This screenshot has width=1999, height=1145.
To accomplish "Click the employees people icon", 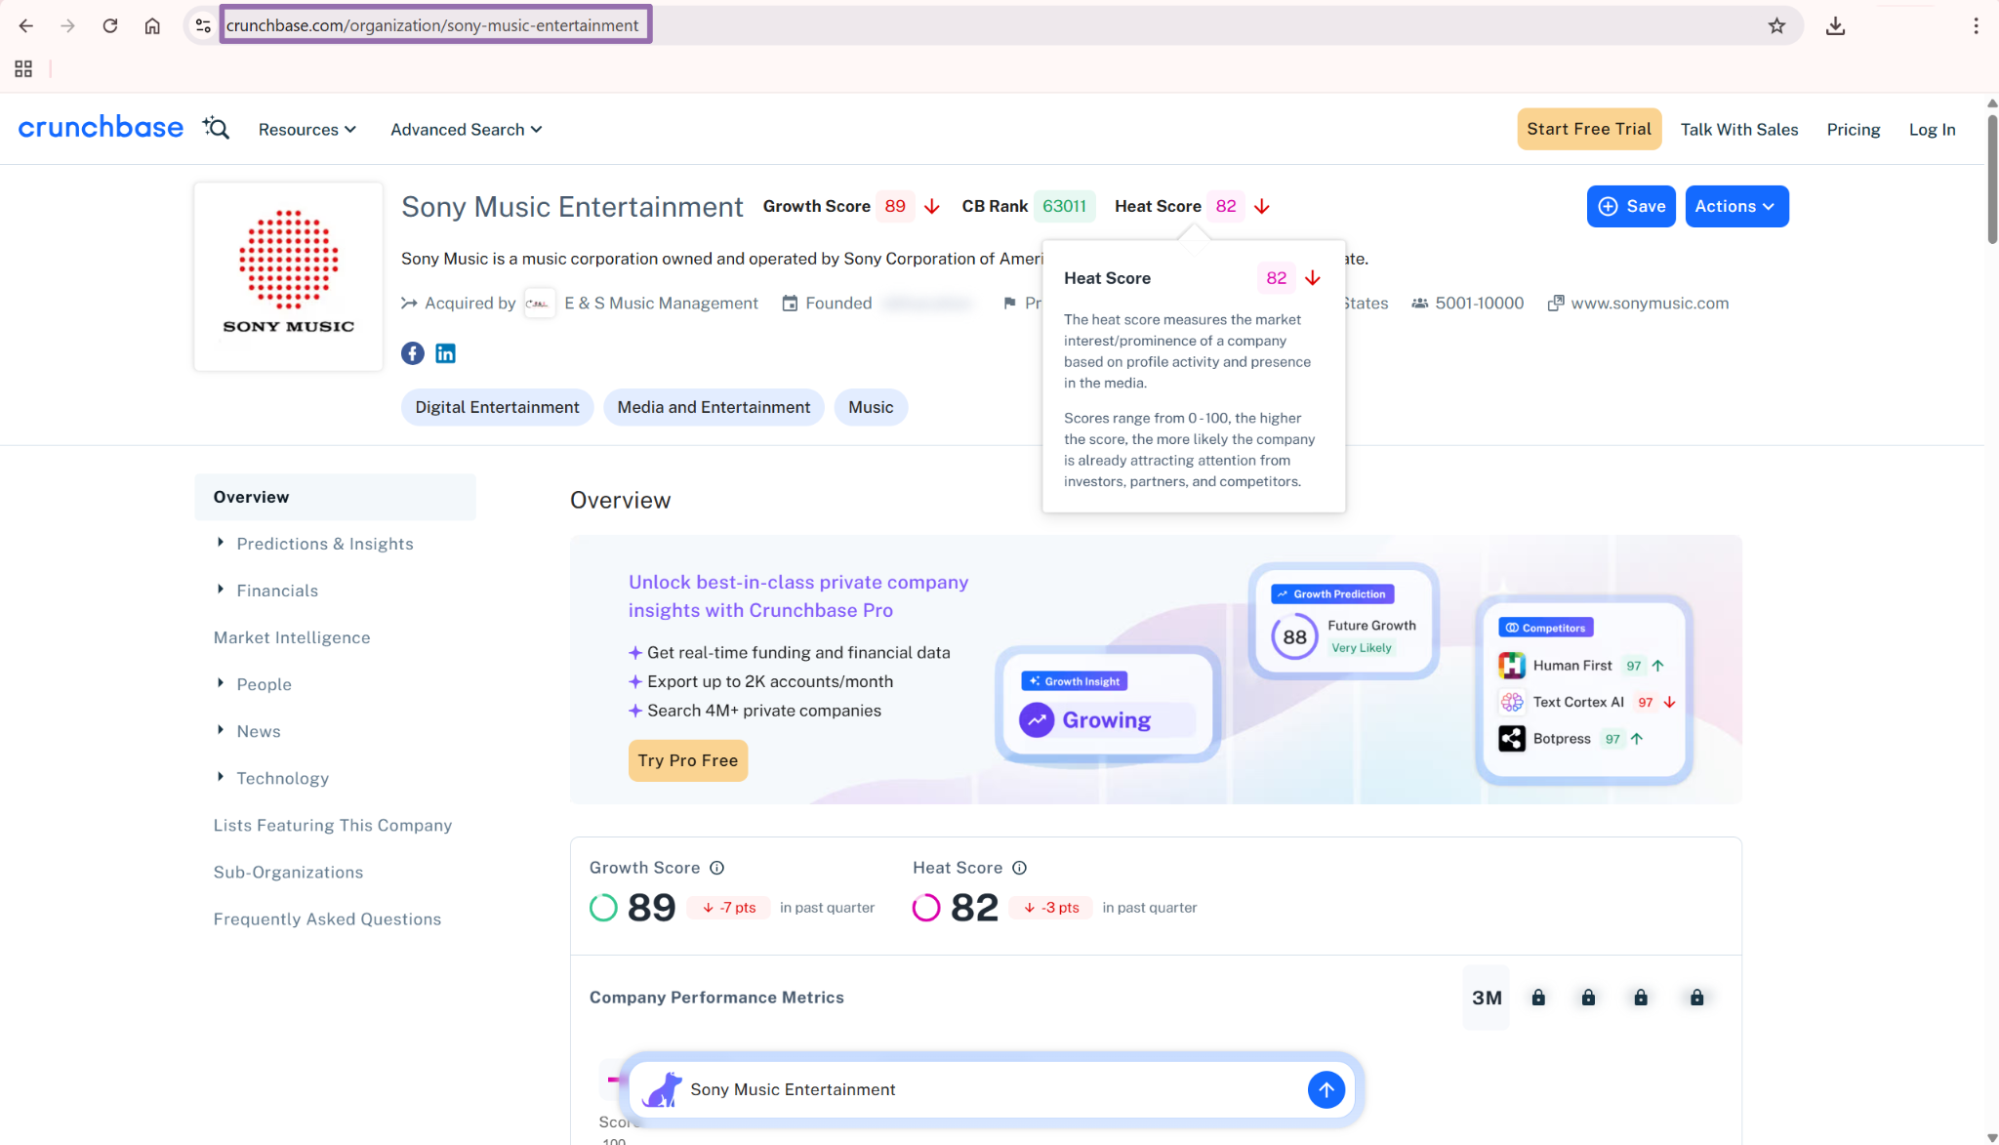I will pyautogui.click(x=1419, y=303).
